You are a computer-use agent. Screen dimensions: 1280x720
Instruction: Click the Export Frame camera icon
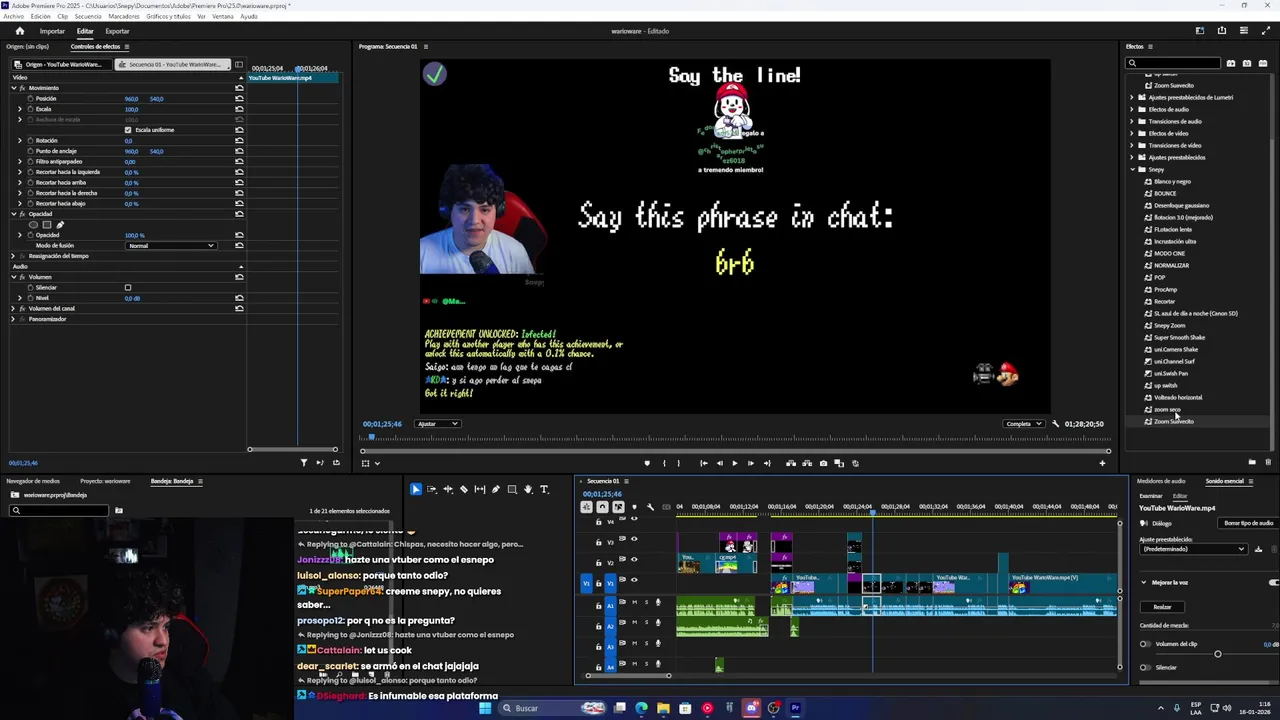coord(823,463)
